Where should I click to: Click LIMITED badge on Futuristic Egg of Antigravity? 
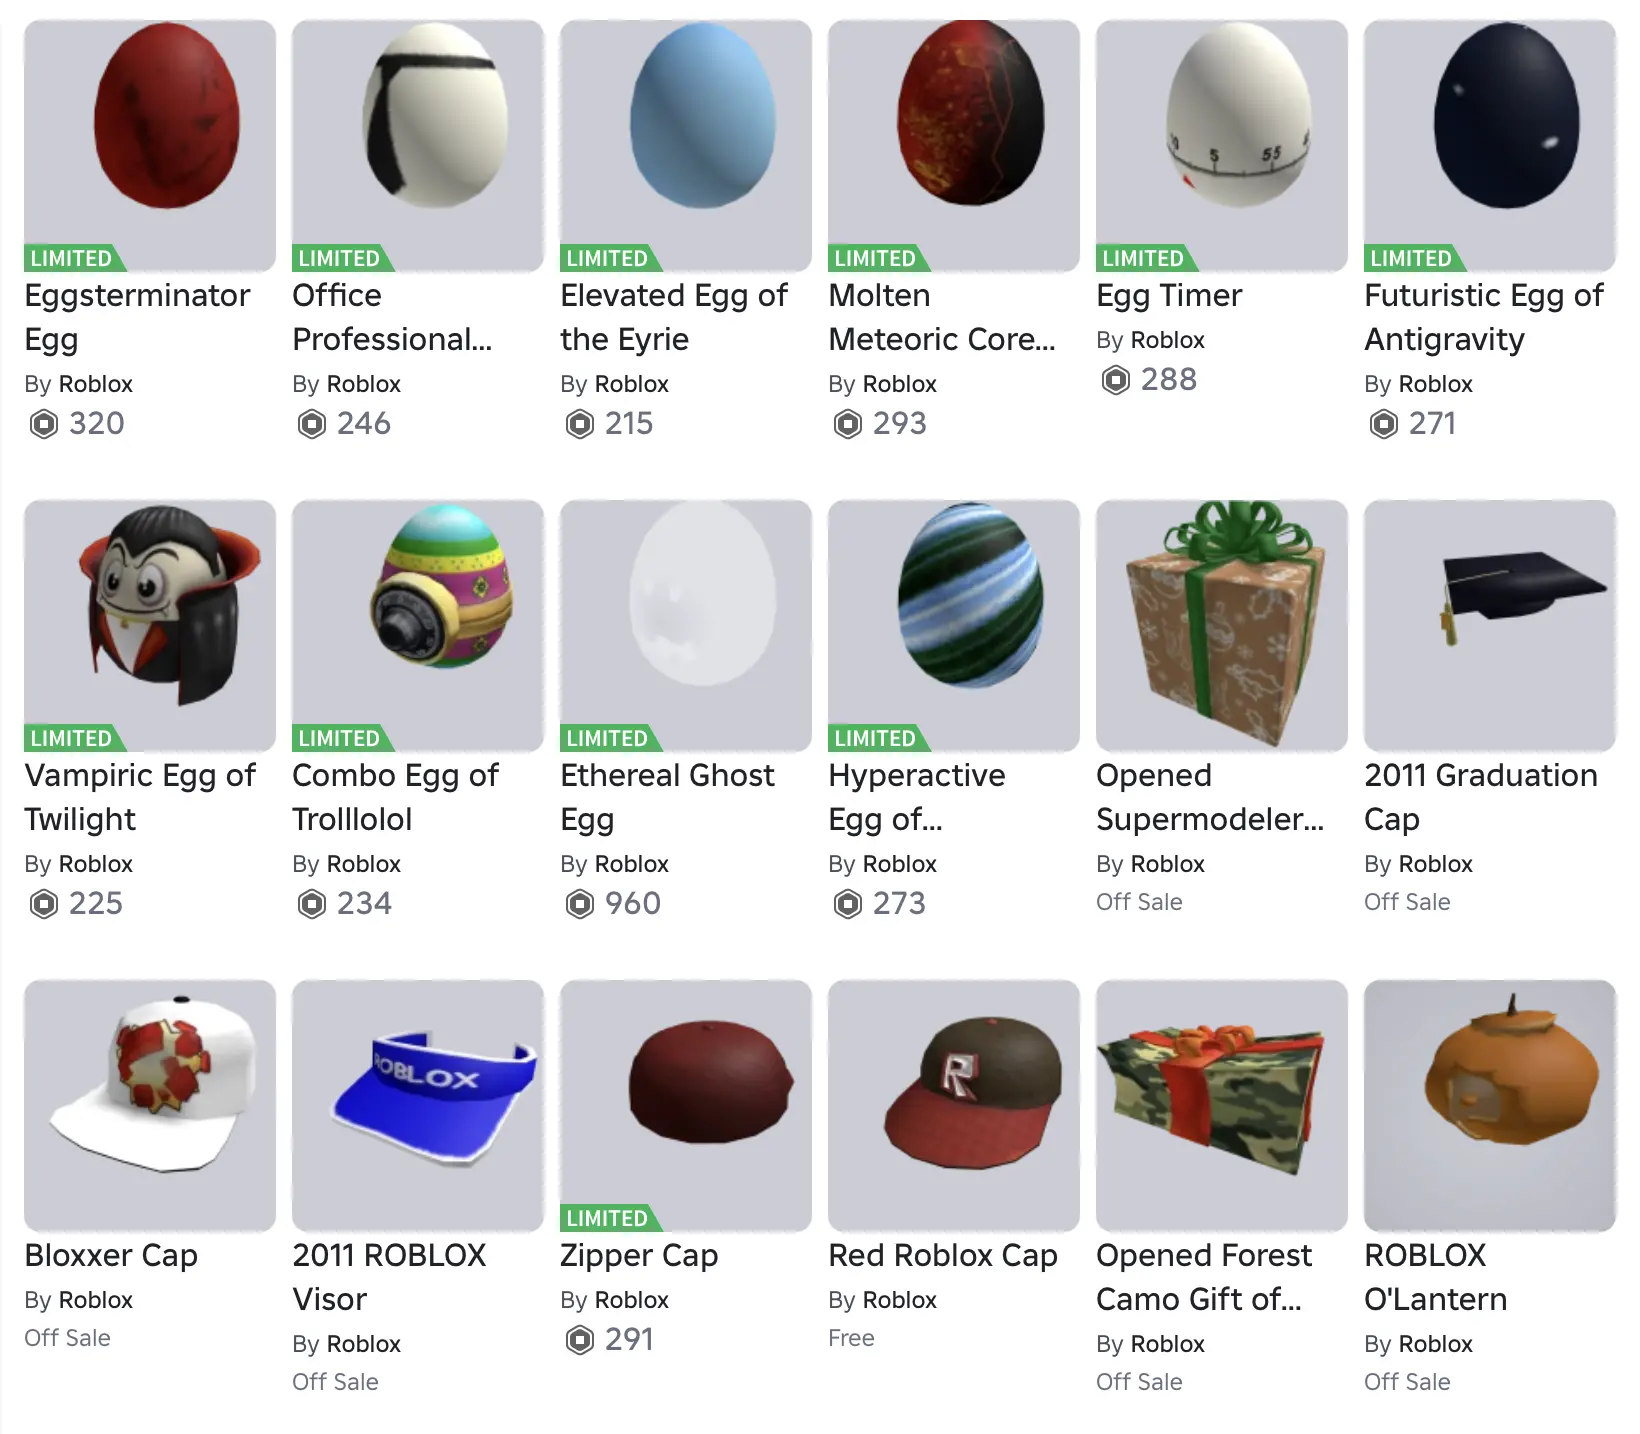tap(1413, 258)
